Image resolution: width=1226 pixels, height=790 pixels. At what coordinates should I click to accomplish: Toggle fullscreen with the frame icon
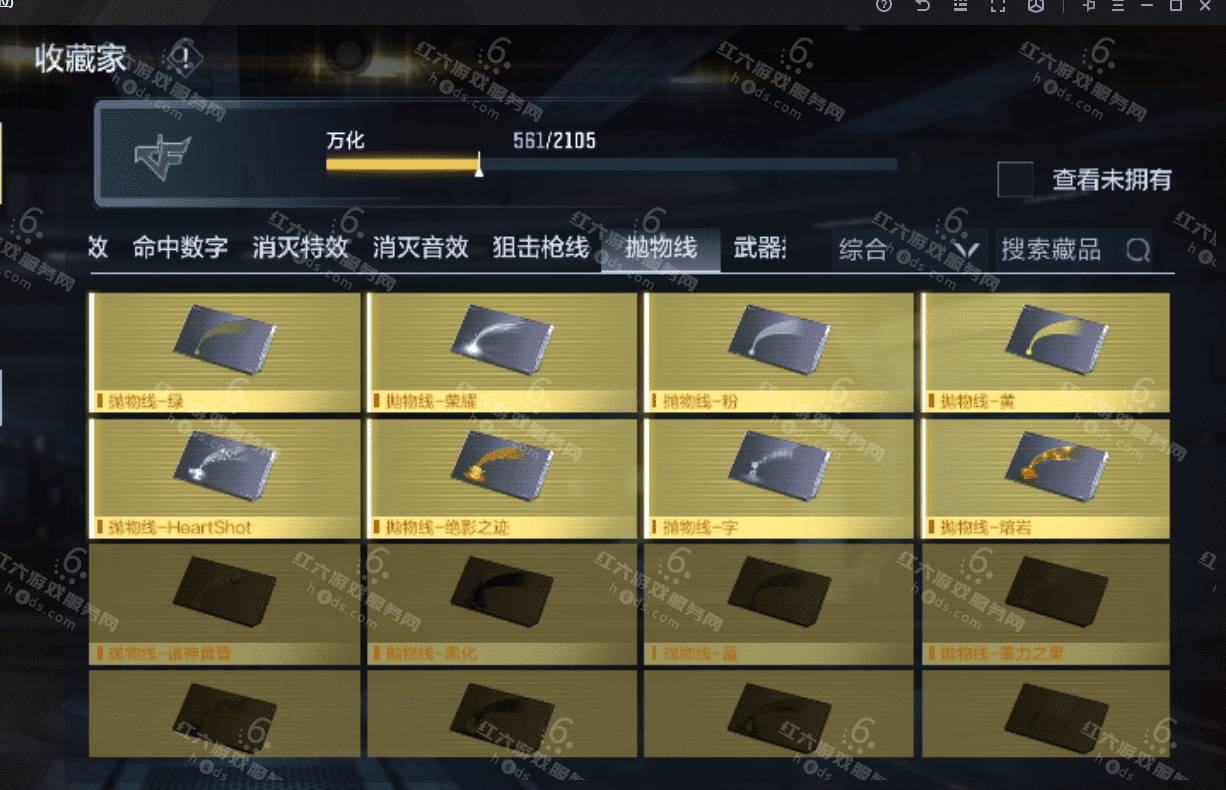(997, 6)
